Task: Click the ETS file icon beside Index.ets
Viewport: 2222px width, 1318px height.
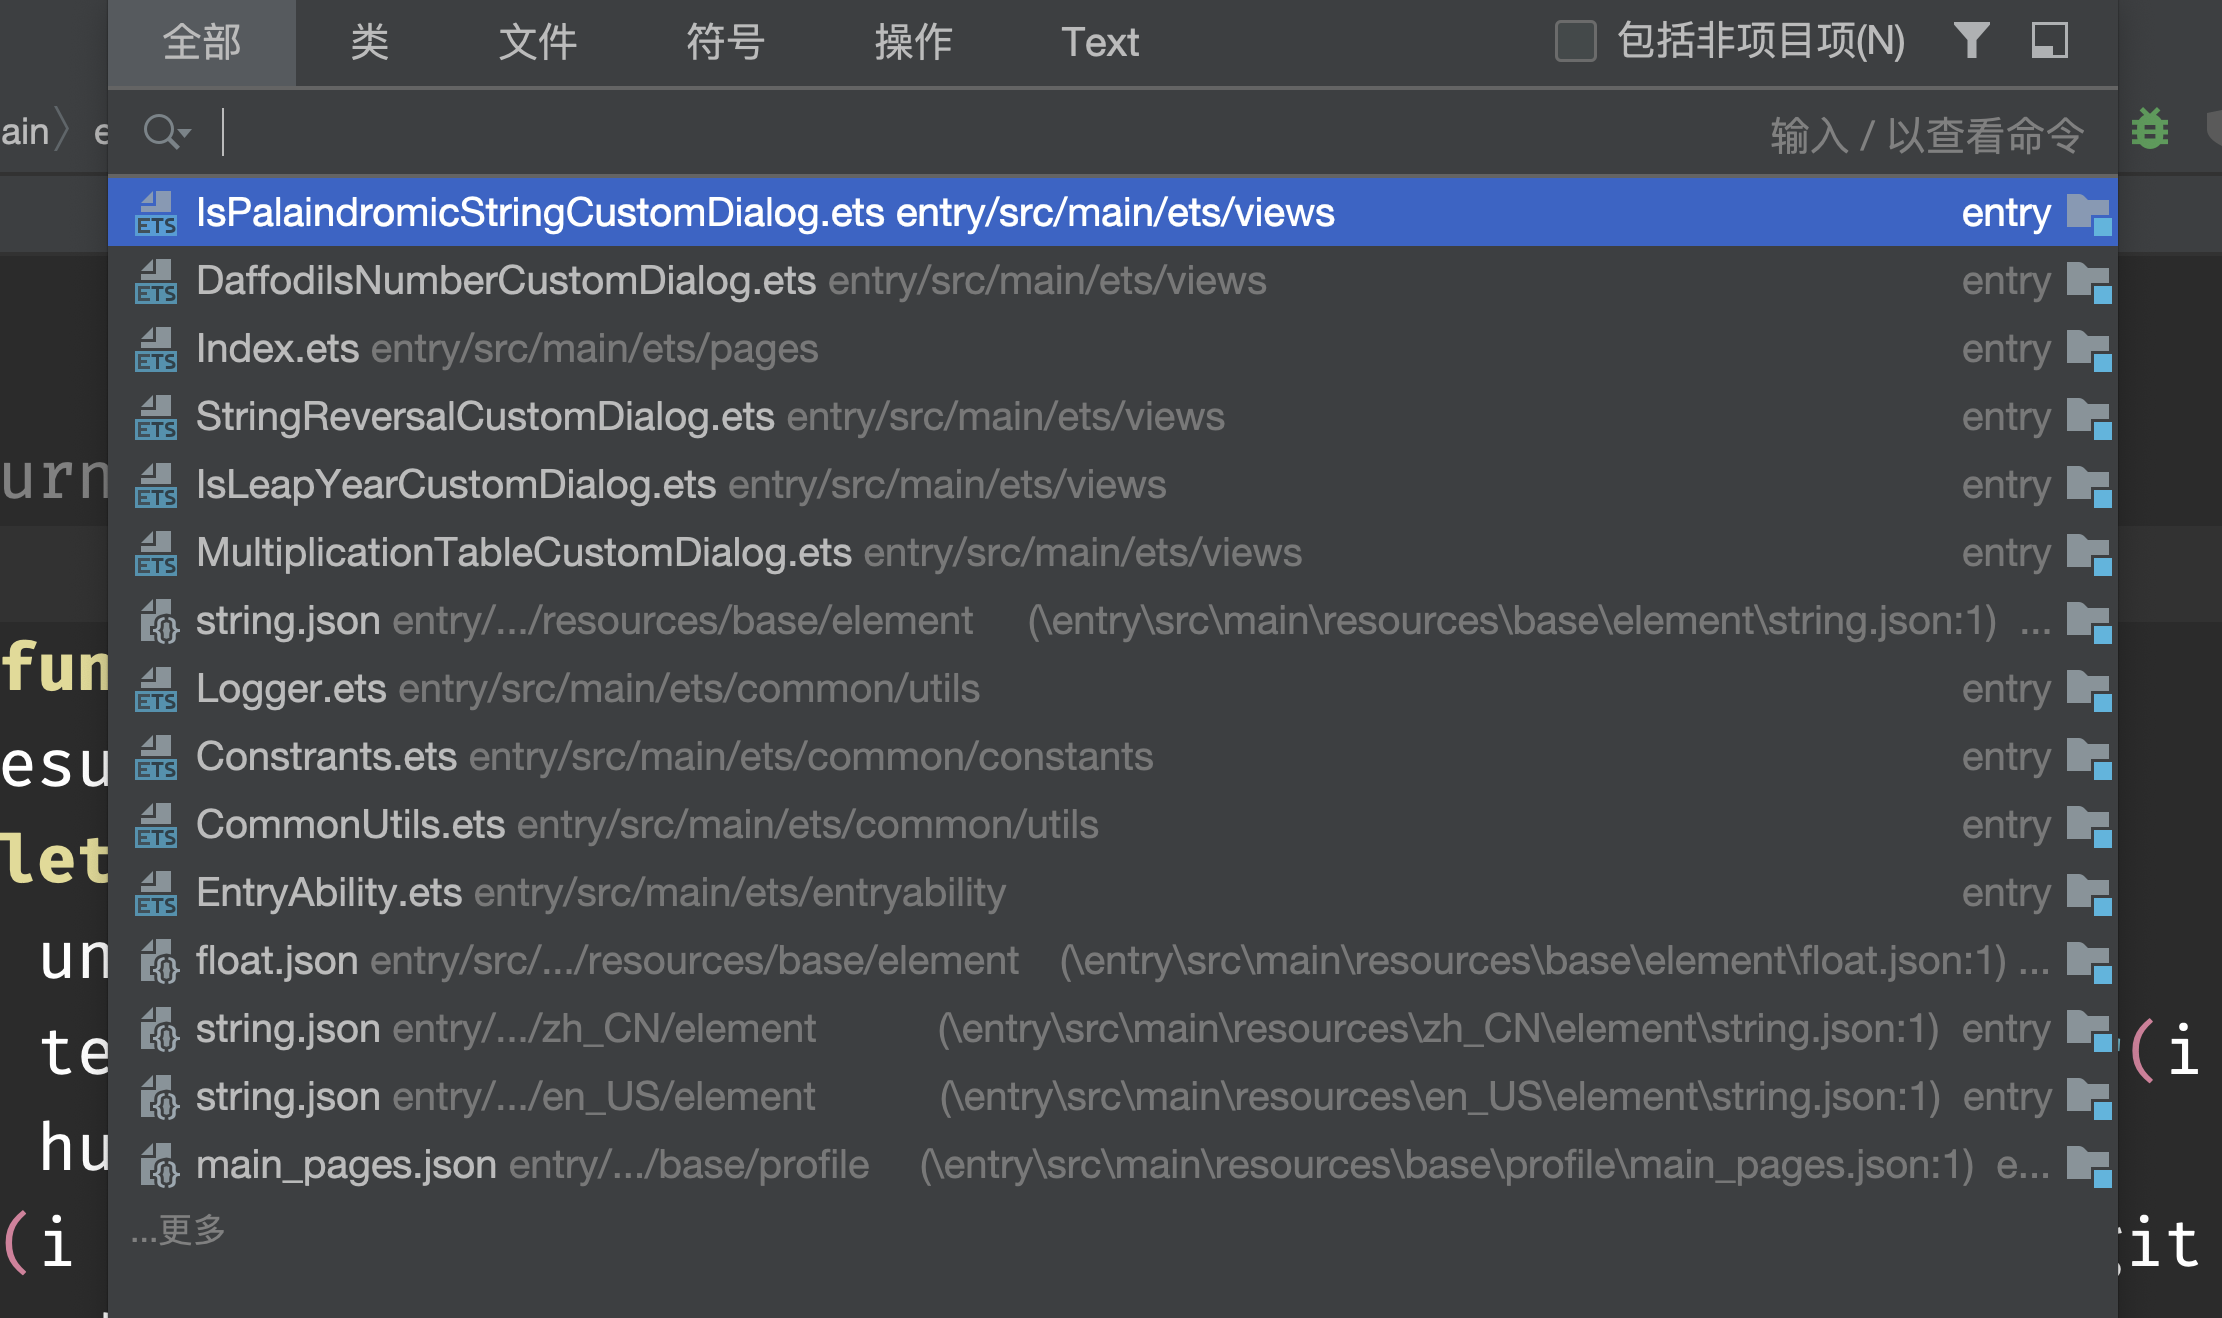Action: pos(156,350)
